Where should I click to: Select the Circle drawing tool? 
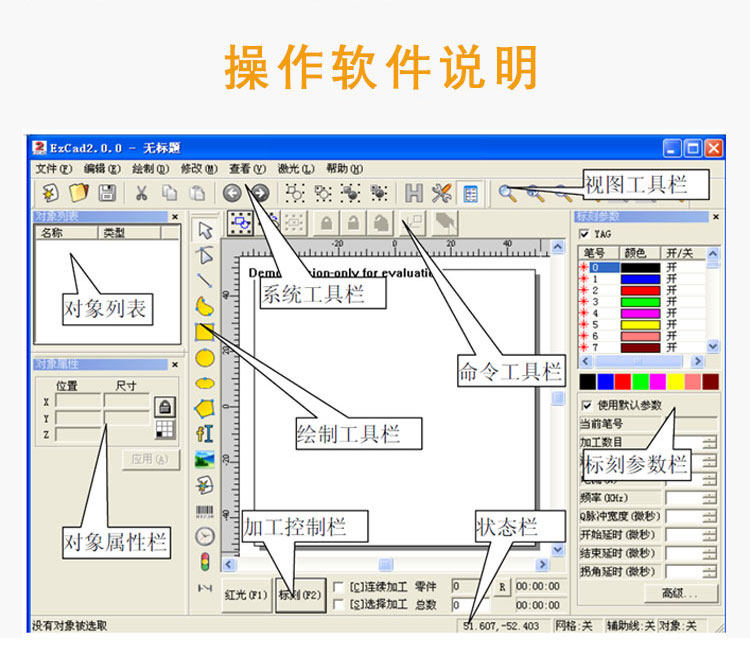click(x=205, y=358)
